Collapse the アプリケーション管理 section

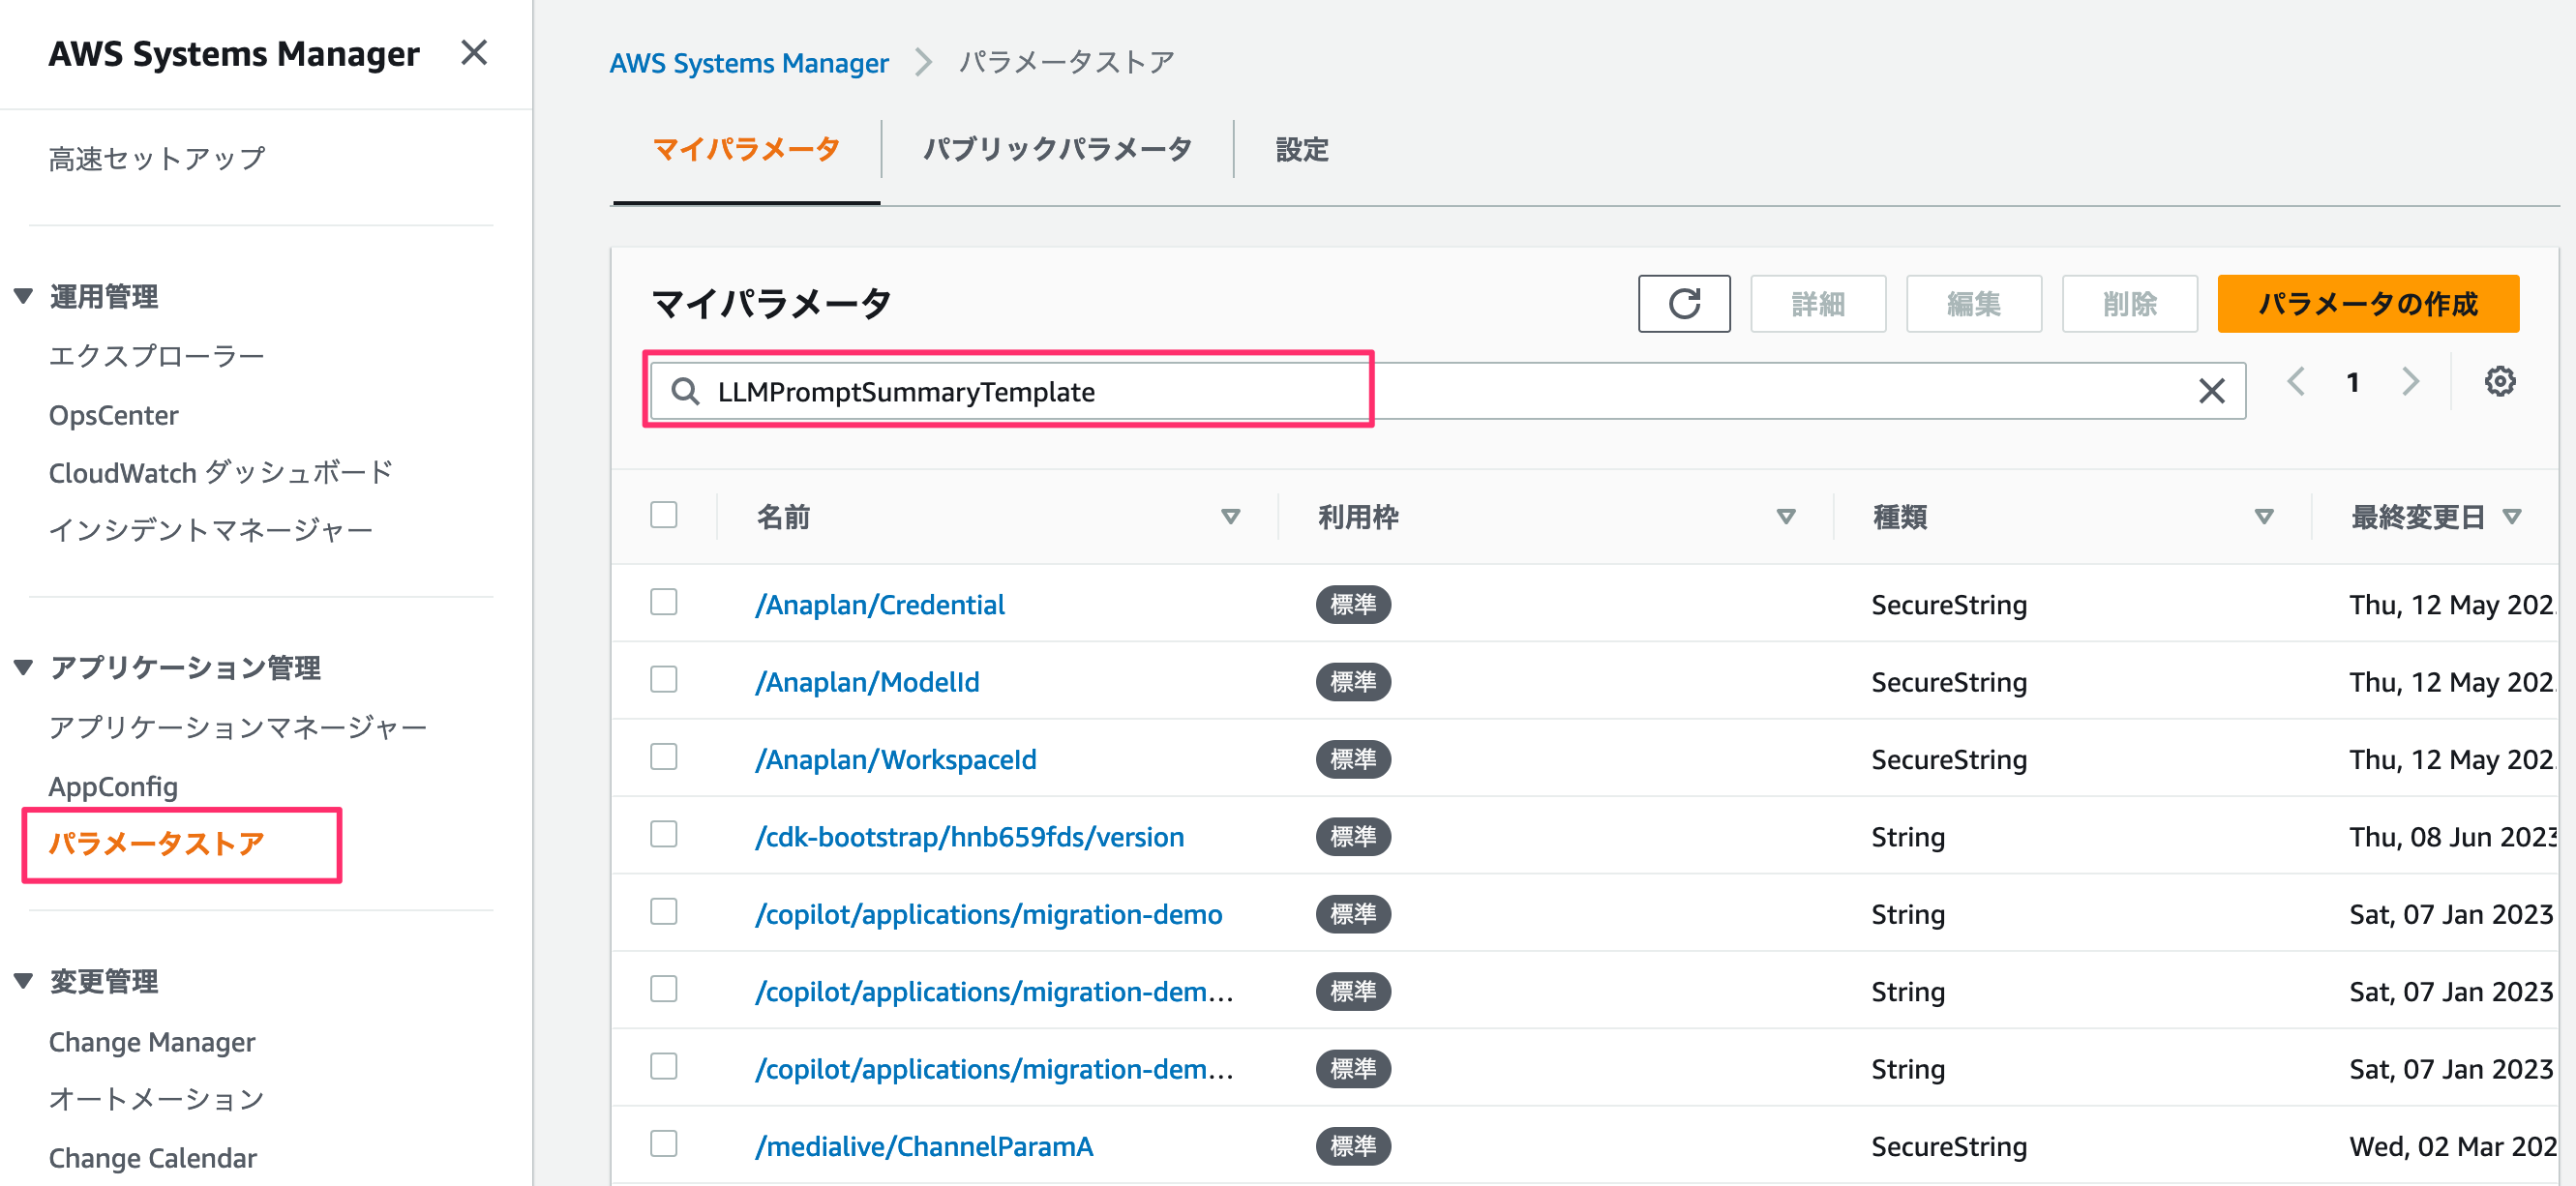(24, 667)
